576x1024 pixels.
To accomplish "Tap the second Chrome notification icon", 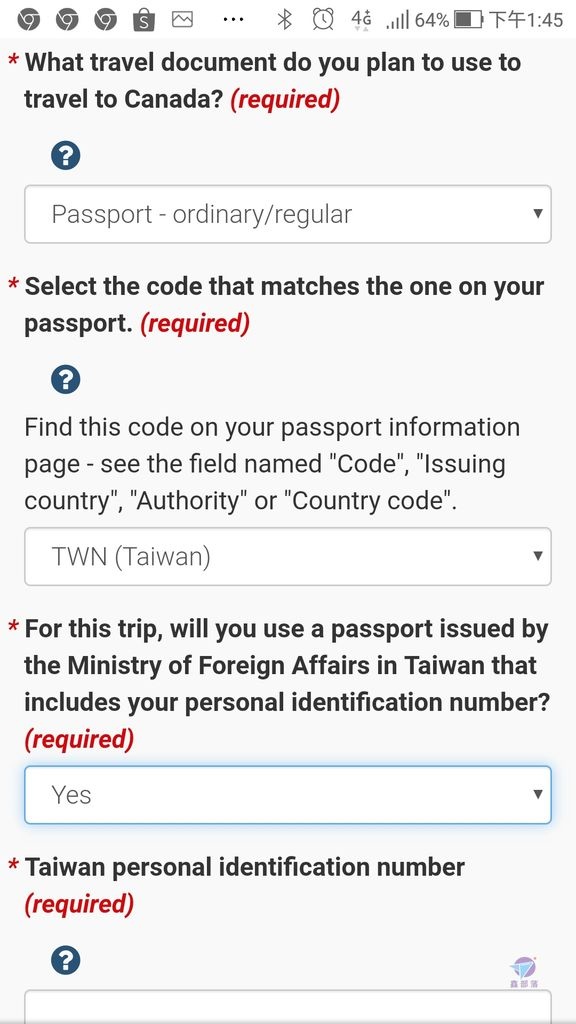I will click(x=67, y=20).
